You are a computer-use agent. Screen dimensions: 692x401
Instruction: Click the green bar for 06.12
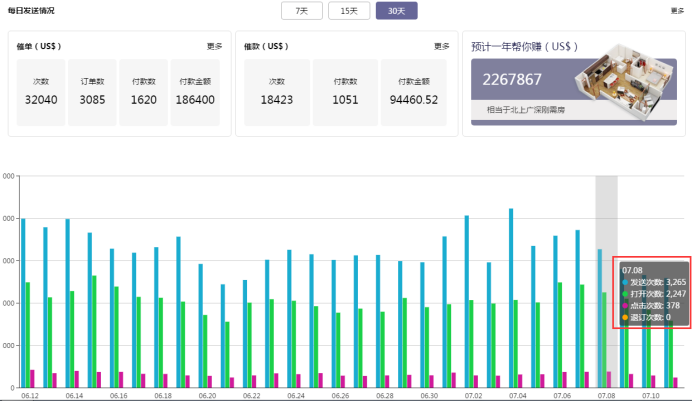[x=28, y=335]
